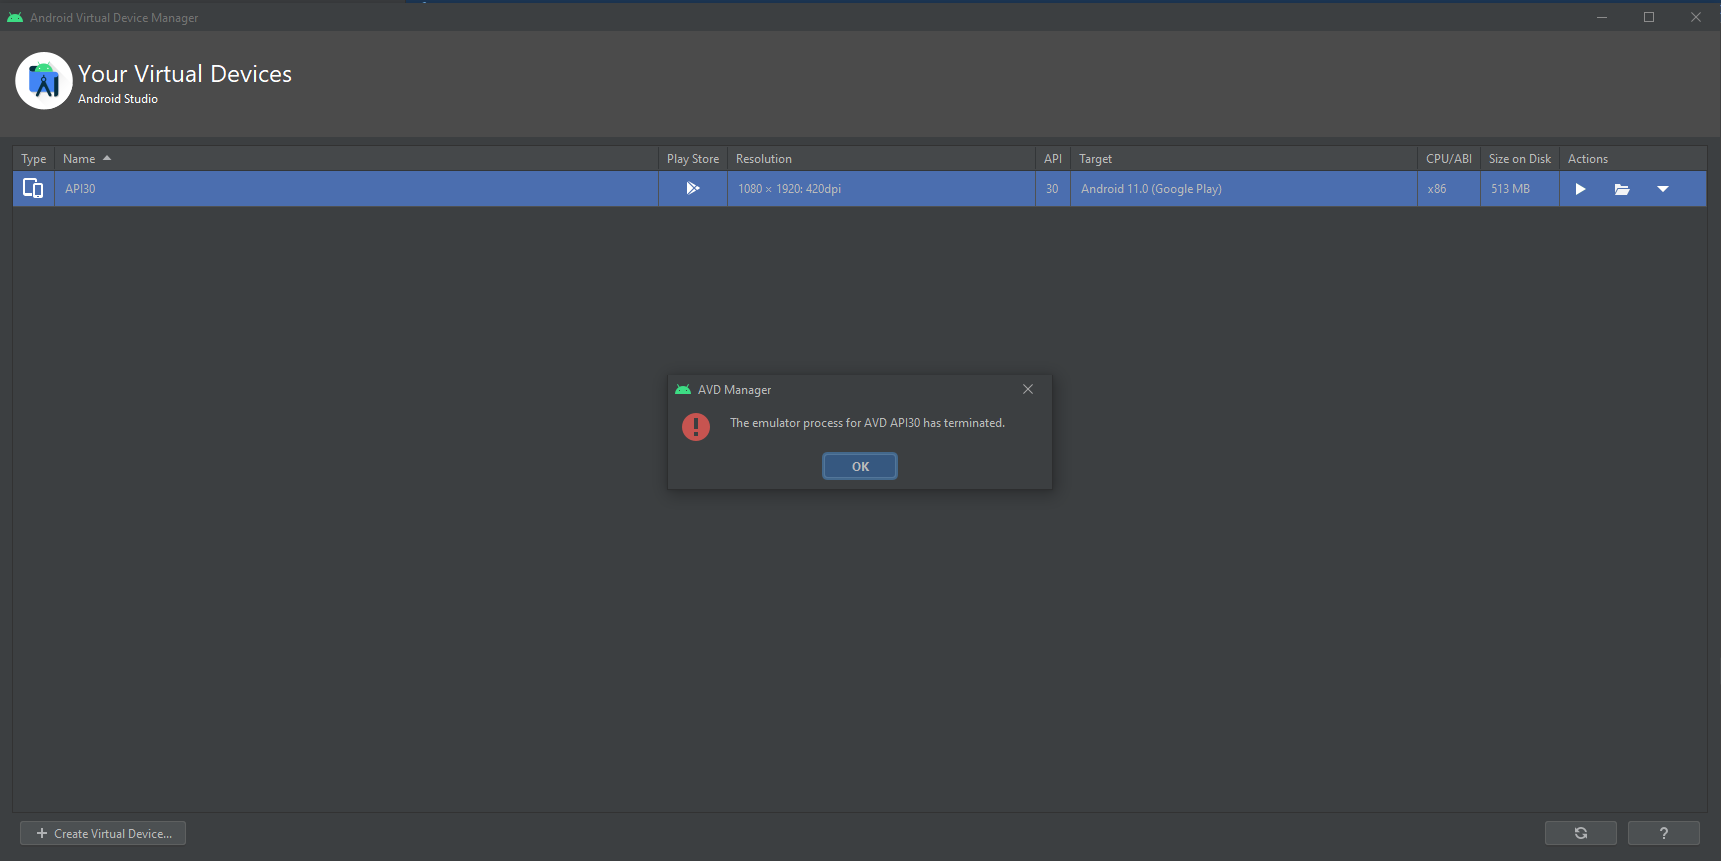Image resolution: width=1721 pixels, height=861 pixels.
Task: Sort by Target column header
Action: pos(1095,159)
